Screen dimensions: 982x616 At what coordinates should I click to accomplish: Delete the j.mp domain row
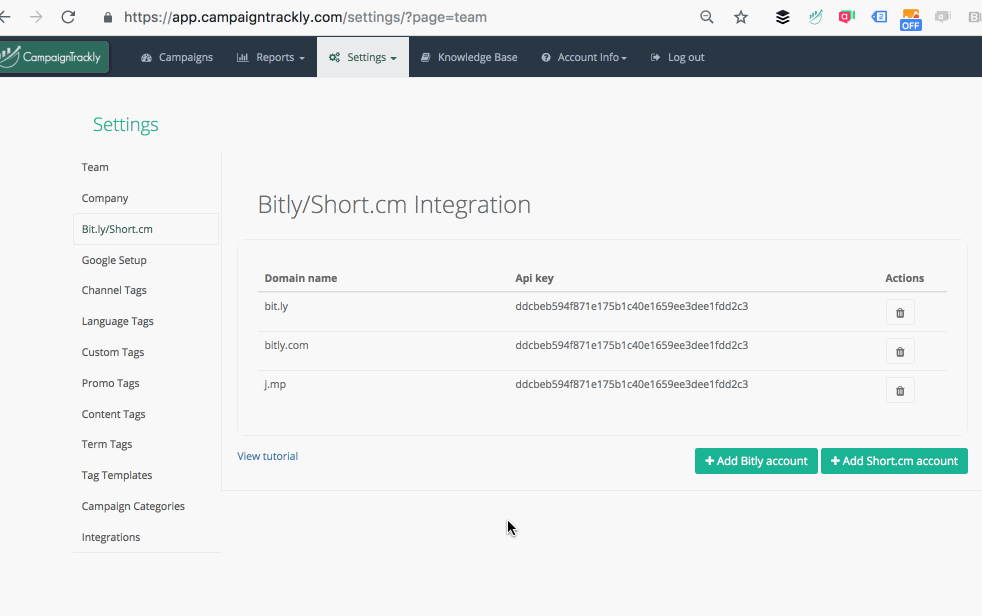click(900, 391)
